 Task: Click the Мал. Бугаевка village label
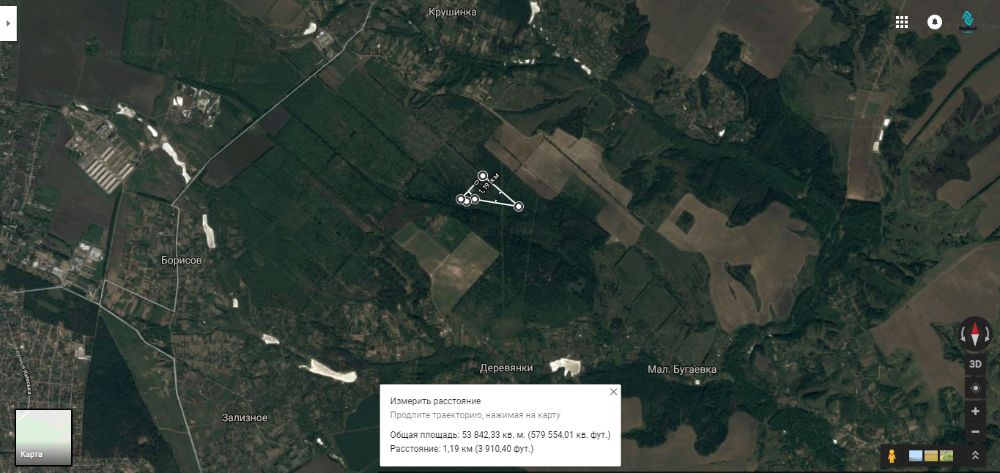click(x=682, y=369)
